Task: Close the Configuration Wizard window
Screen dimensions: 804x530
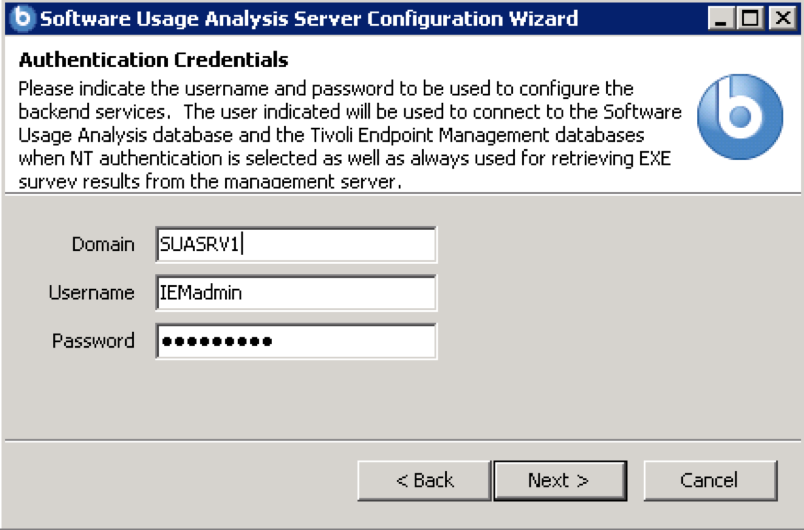Action: click(x=781, y=18)
